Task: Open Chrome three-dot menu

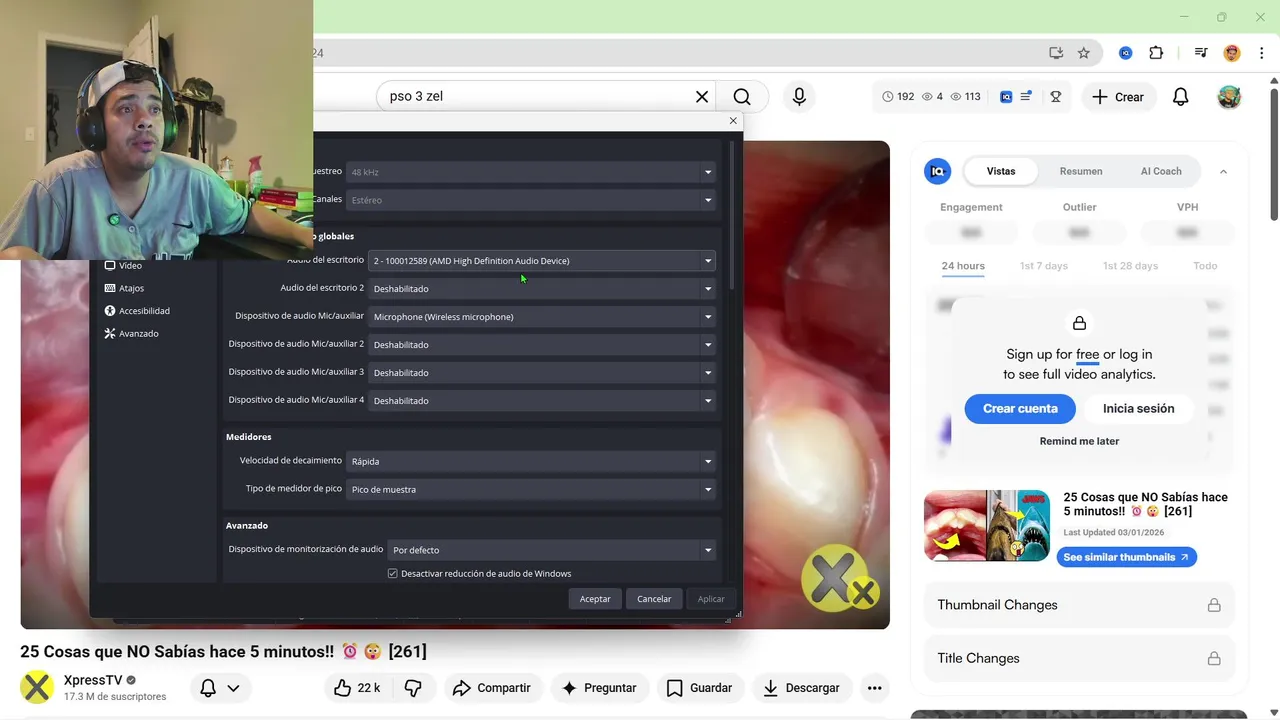Action: (x=1260, y=53)
